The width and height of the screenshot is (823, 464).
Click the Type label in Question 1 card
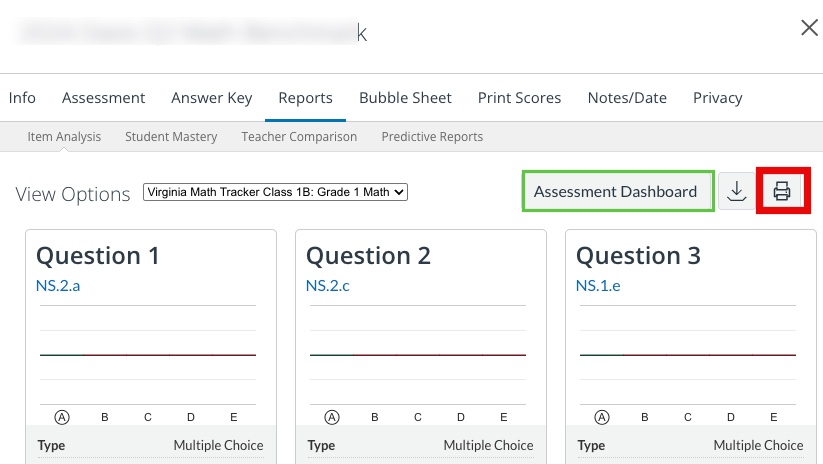[x=51, y=446]
